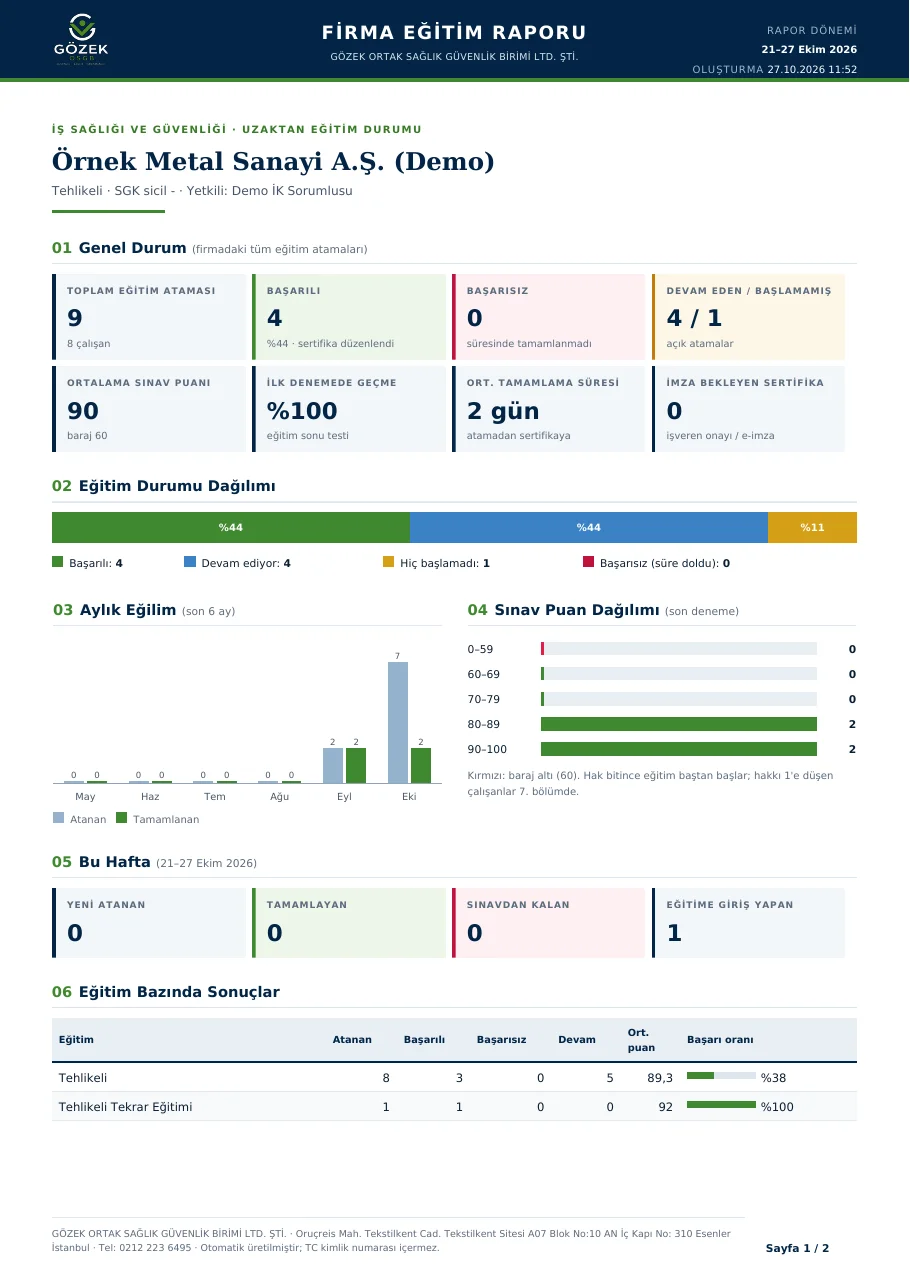Click the blue Devam ediyor legend swatch
The width and height of the screenshot is (910, 1287).
click(x=190, y=562)
